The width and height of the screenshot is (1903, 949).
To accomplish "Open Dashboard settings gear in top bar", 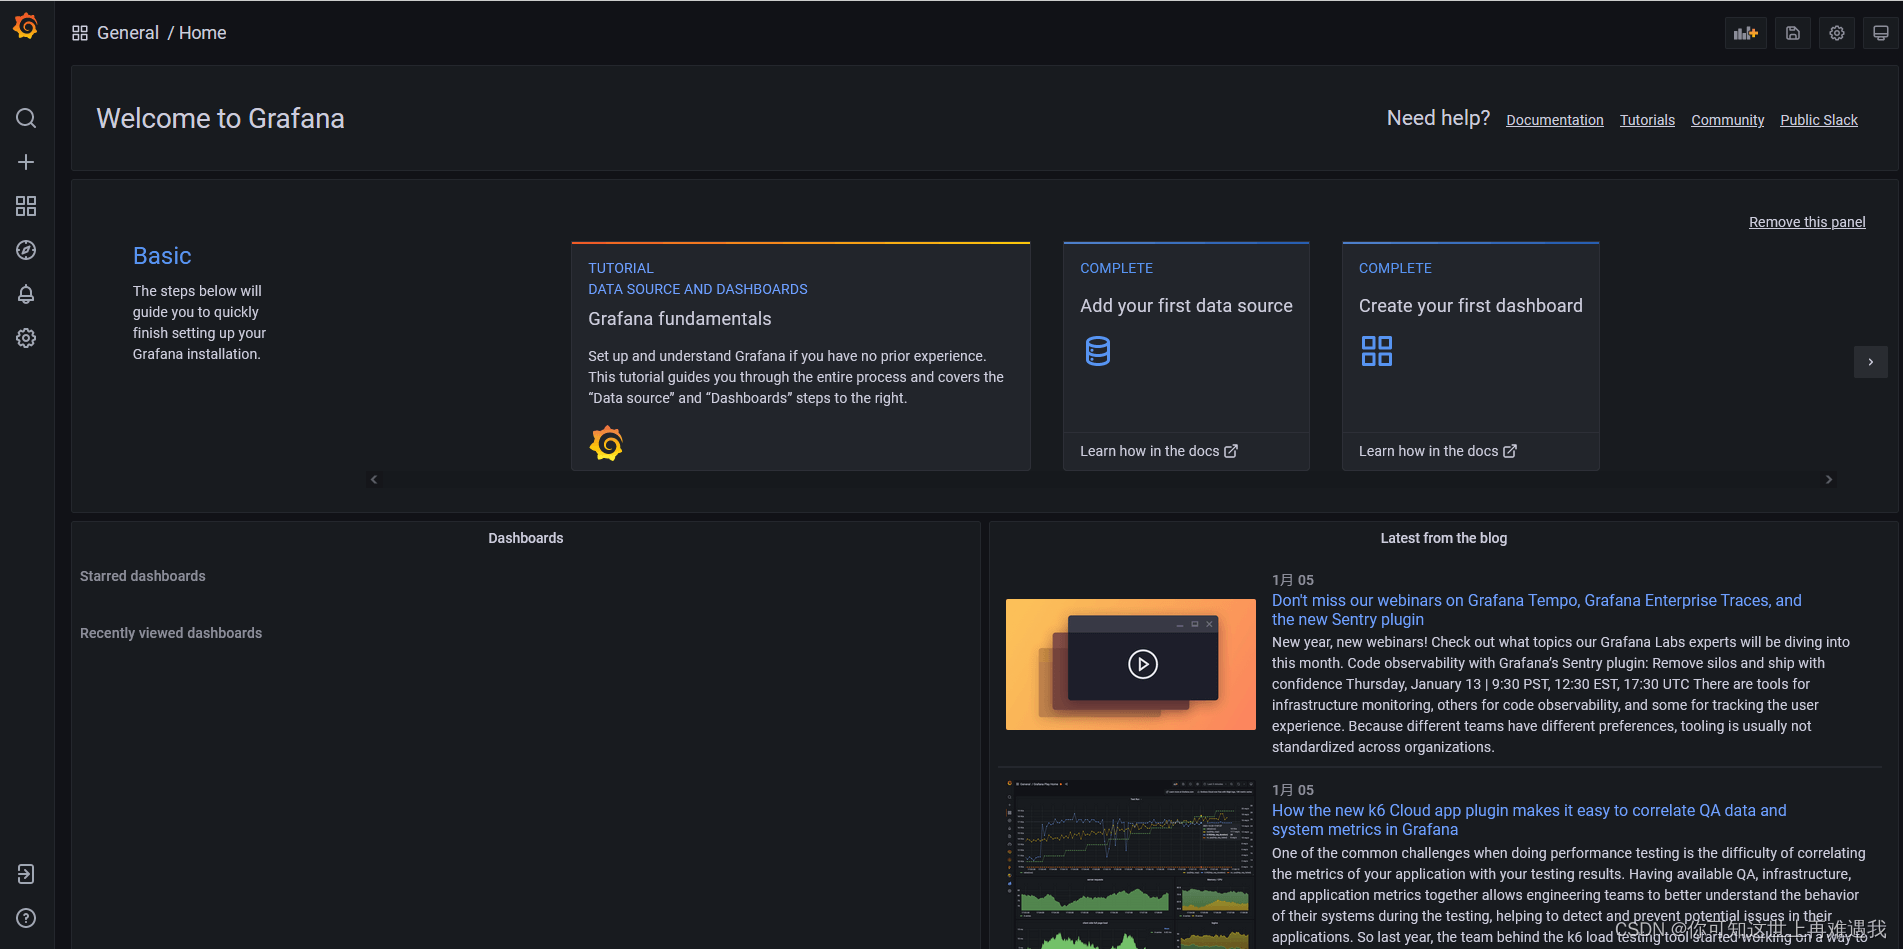I will (x=1837, y=33).
